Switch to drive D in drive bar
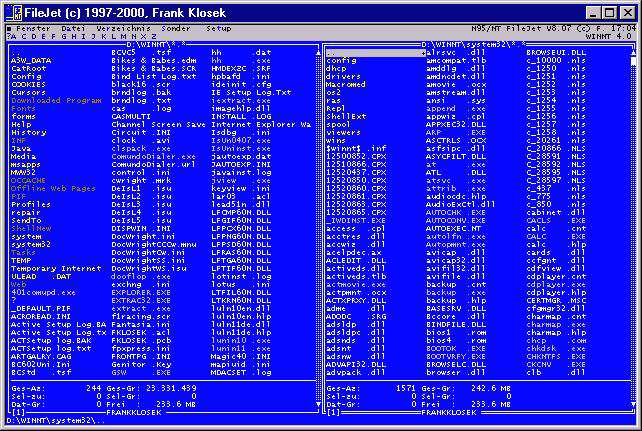The image size is (642, 431). 34,36
